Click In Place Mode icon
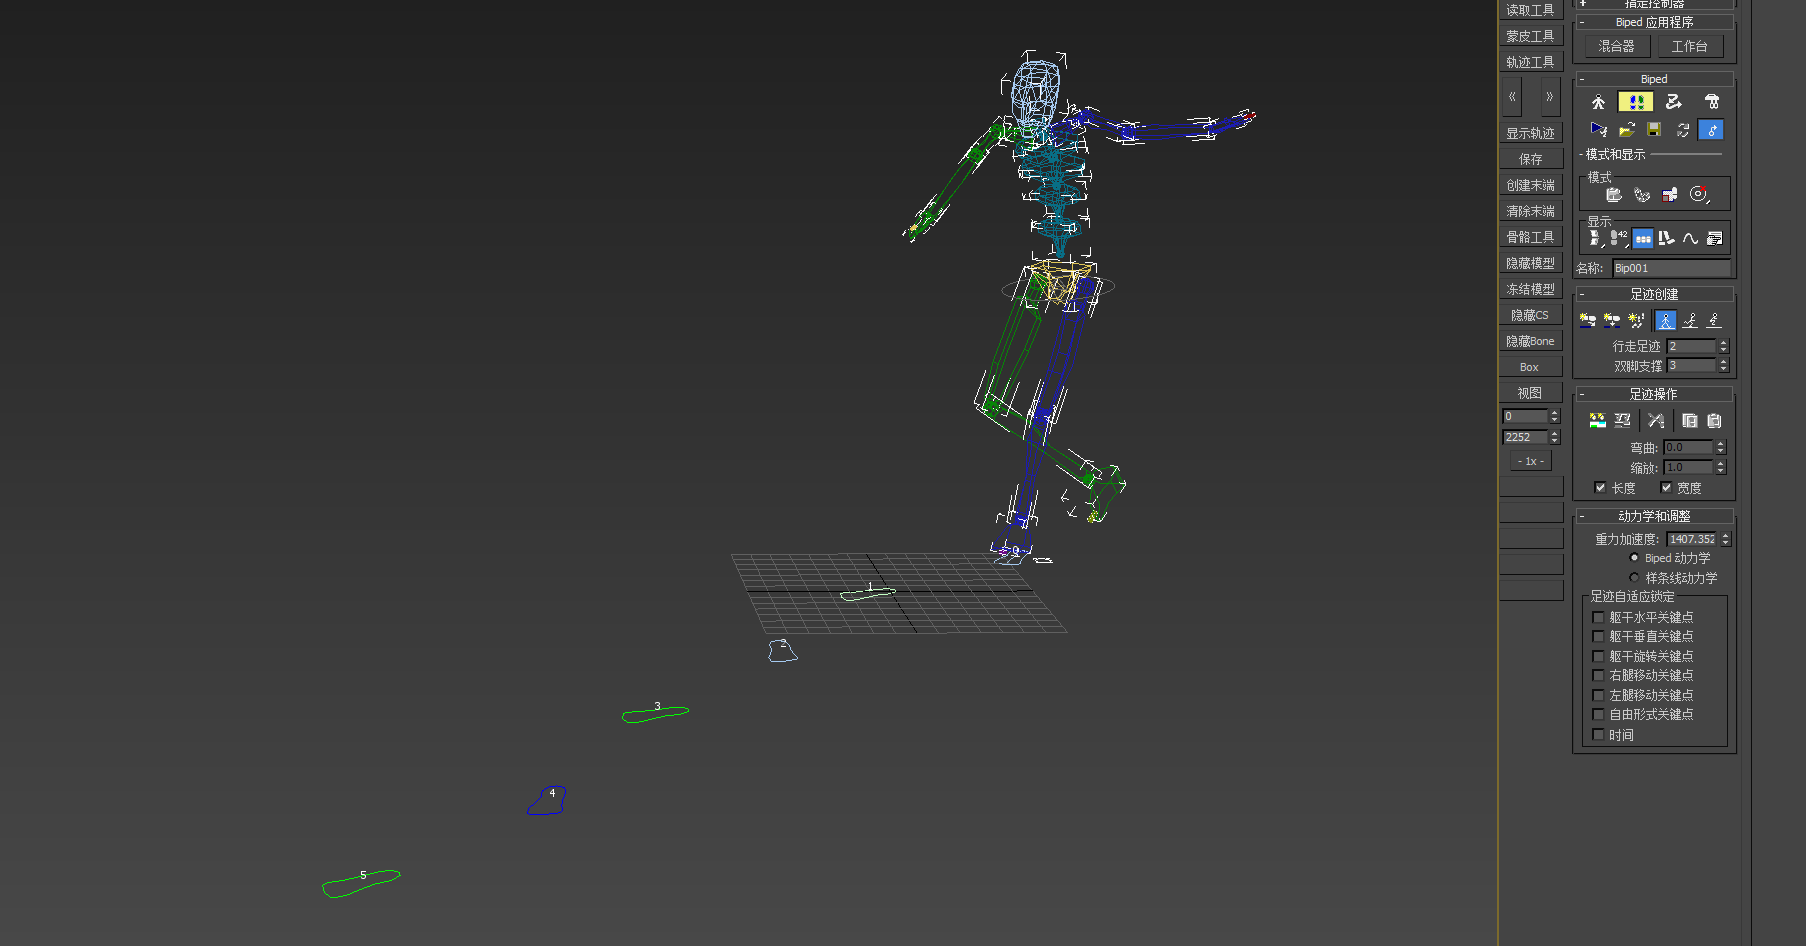The width and height of the screenshot is (1806, 946). point(1699,195)
